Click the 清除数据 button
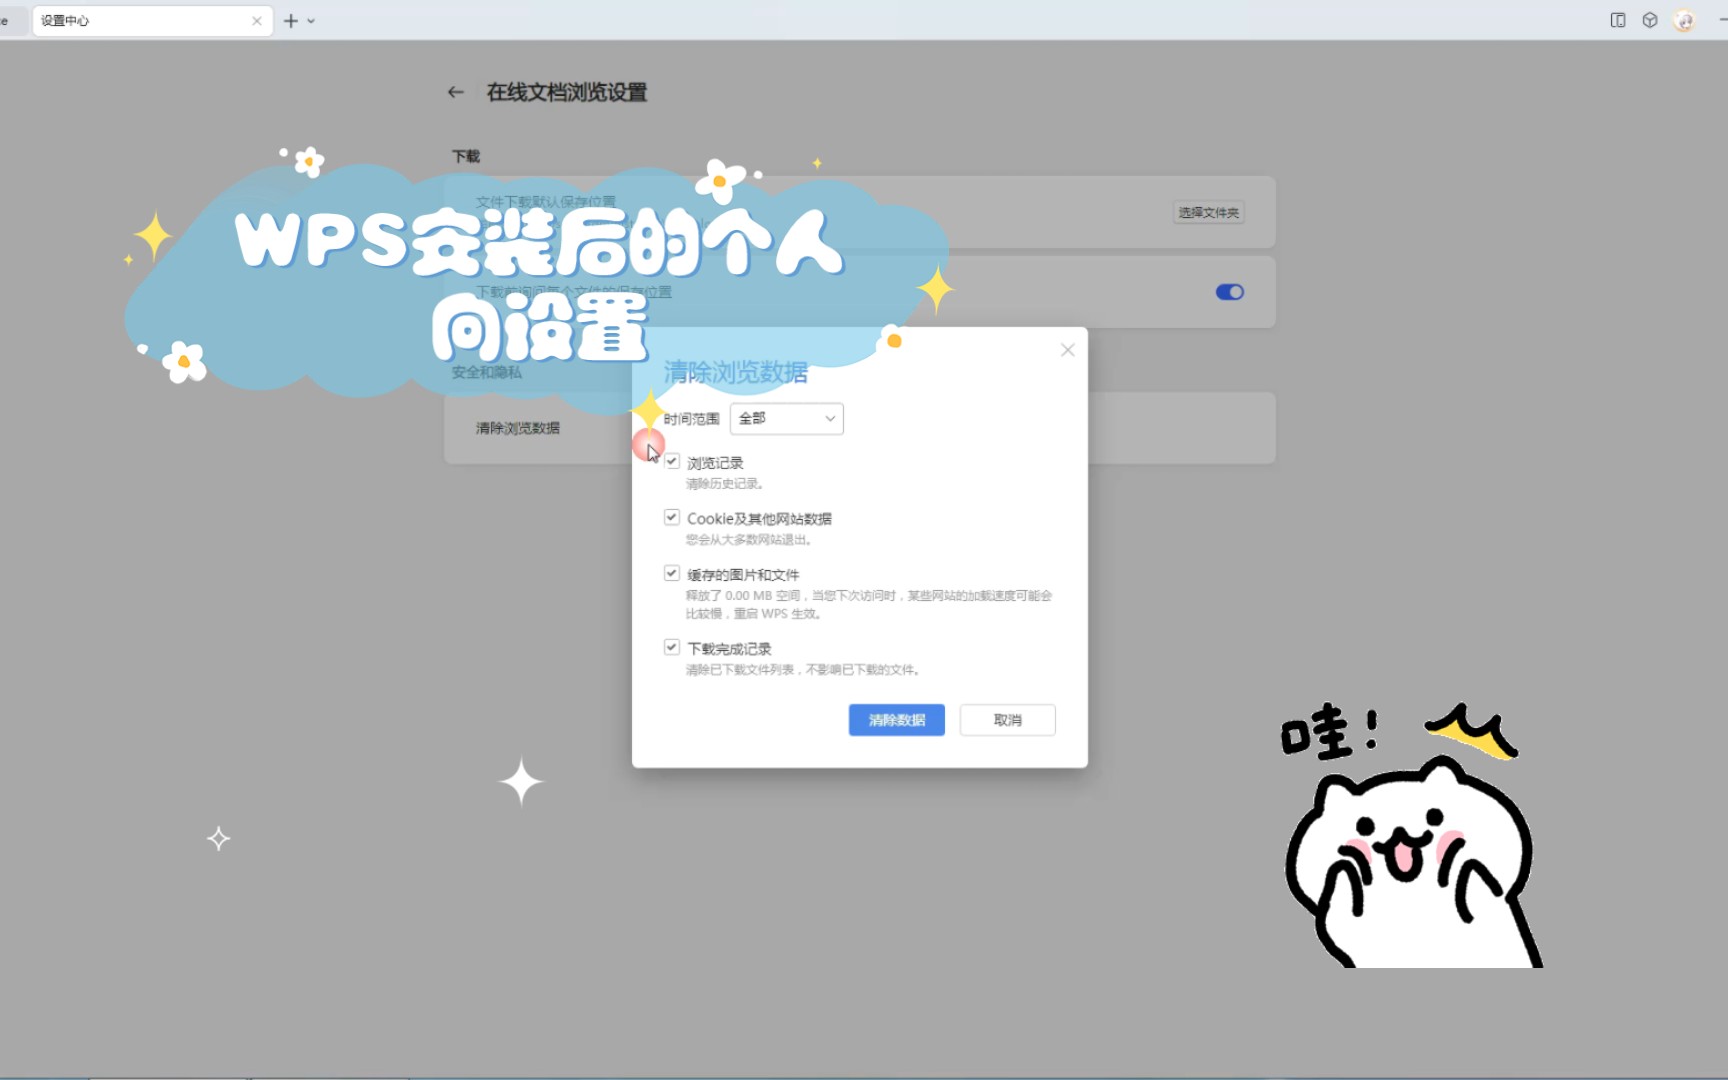 pos(895,719)
